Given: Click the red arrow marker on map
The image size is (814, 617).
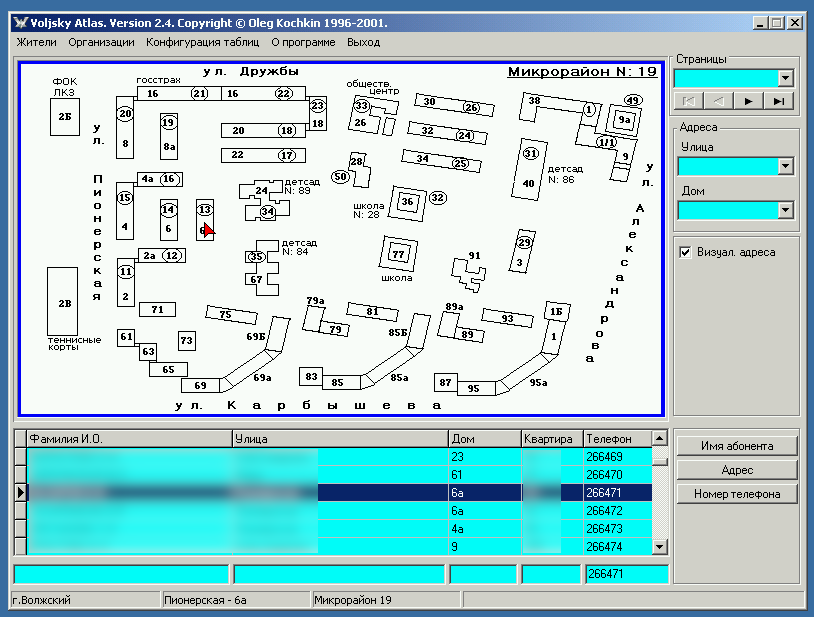Looking at the screenshot, I should (209, 229).
